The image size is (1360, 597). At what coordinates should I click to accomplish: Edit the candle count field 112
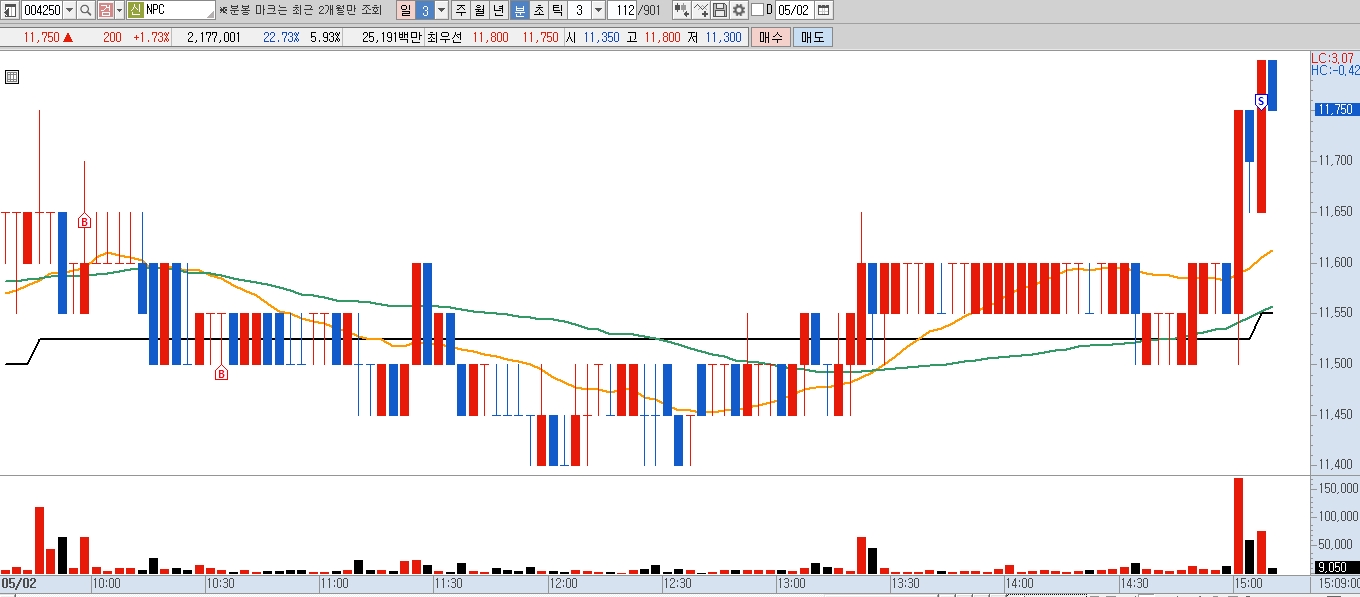coord(622,10)
